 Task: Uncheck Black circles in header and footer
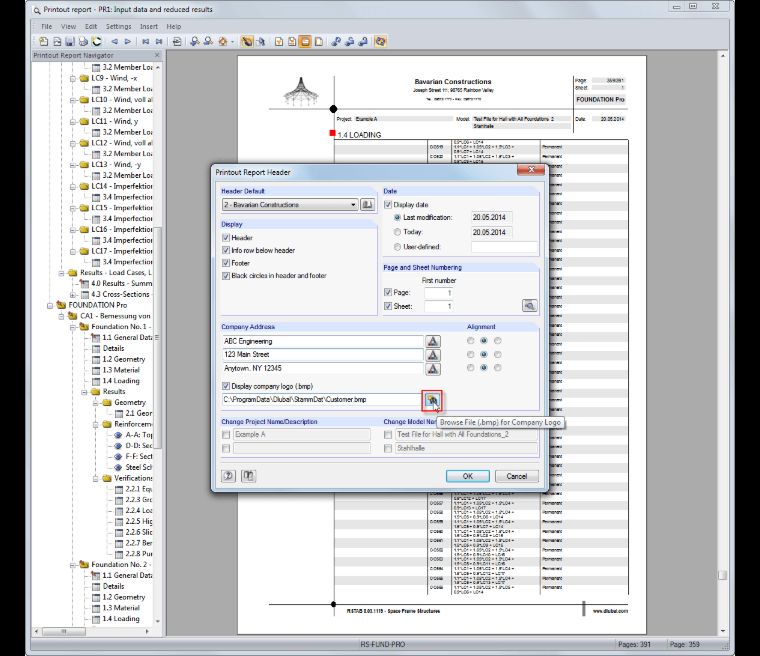click(226, 276)
